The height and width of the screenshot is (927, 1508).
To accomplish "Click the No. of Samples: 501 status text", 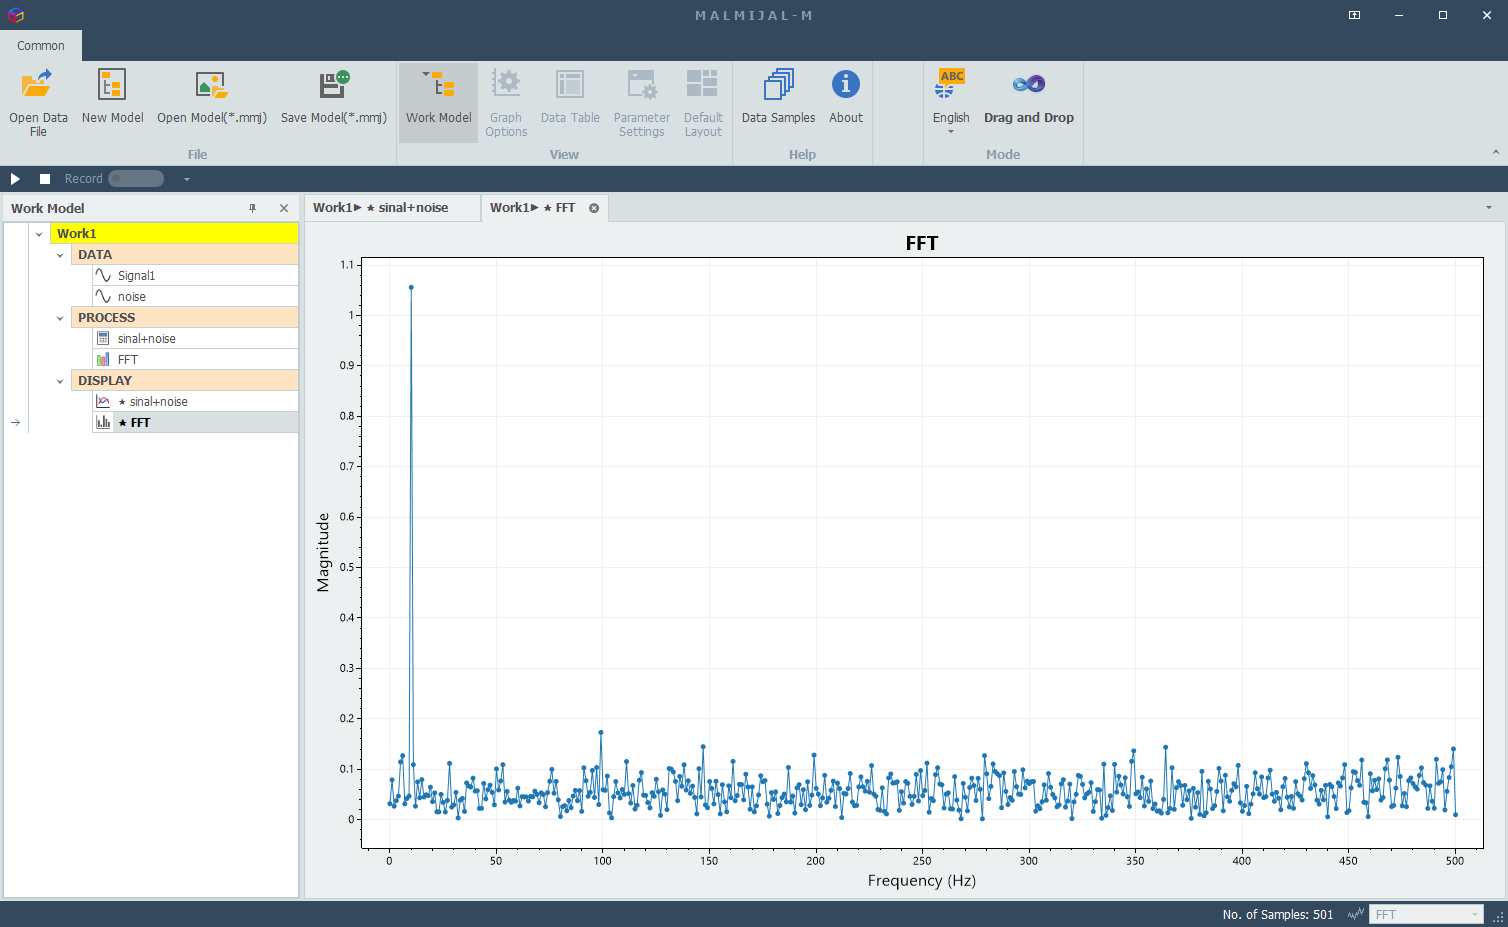I will (x=1278, y=915).
